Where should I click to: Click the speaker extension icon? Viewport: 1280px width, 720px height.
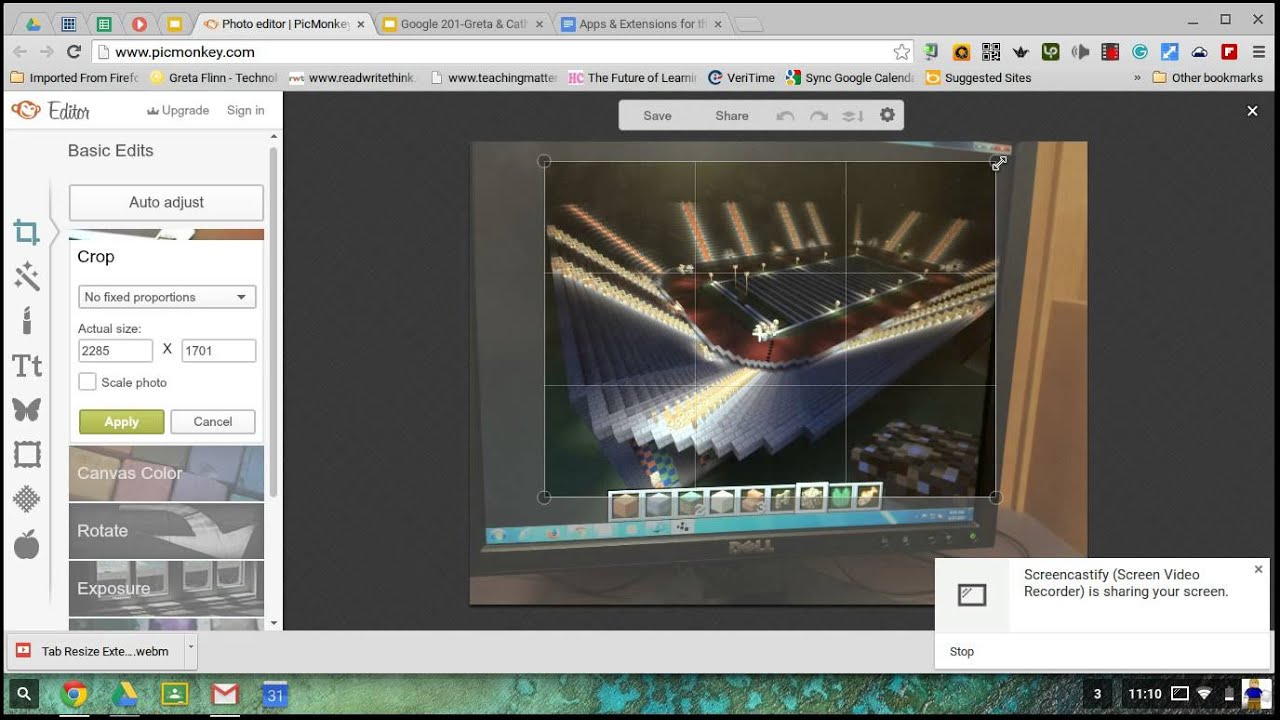[x=1080, y=52]
